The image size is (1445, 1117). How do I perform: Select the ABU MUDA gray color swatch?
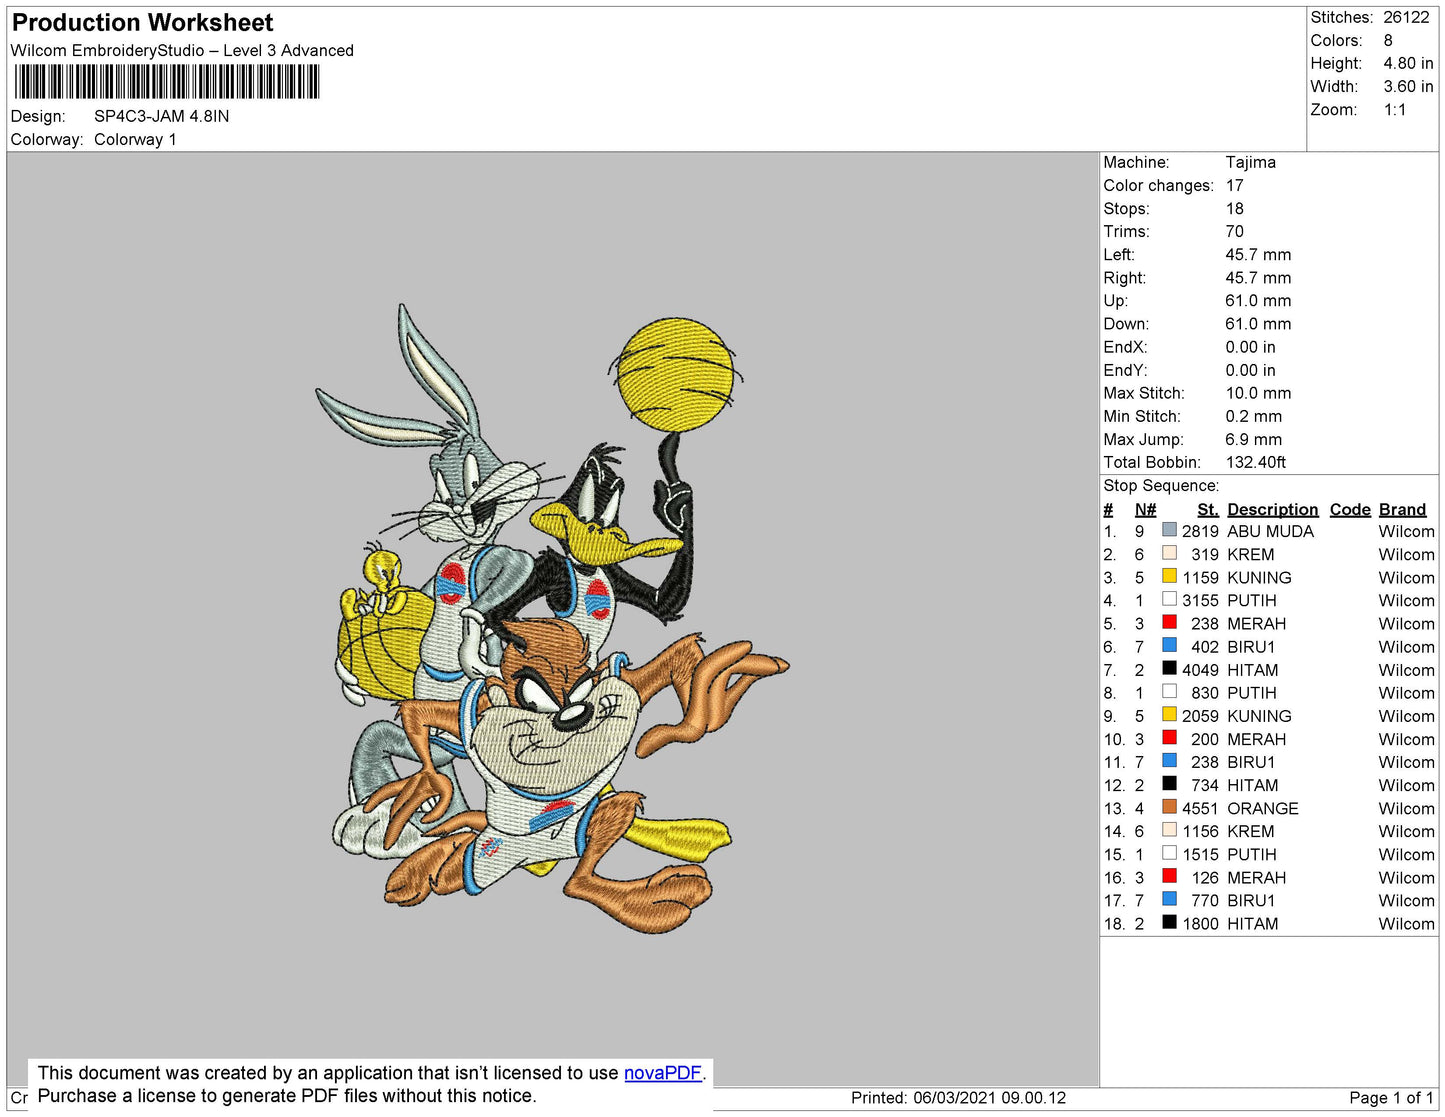(1169, 530)
